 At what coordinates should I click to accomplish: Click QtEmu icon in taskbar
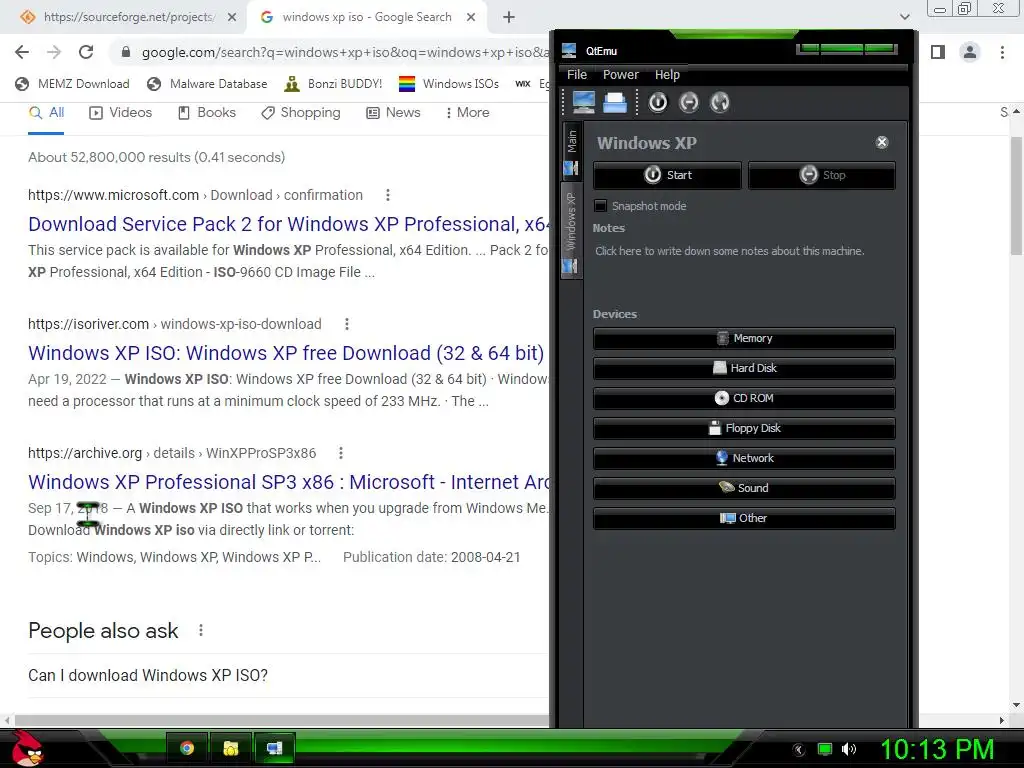[x=274, y=748]
